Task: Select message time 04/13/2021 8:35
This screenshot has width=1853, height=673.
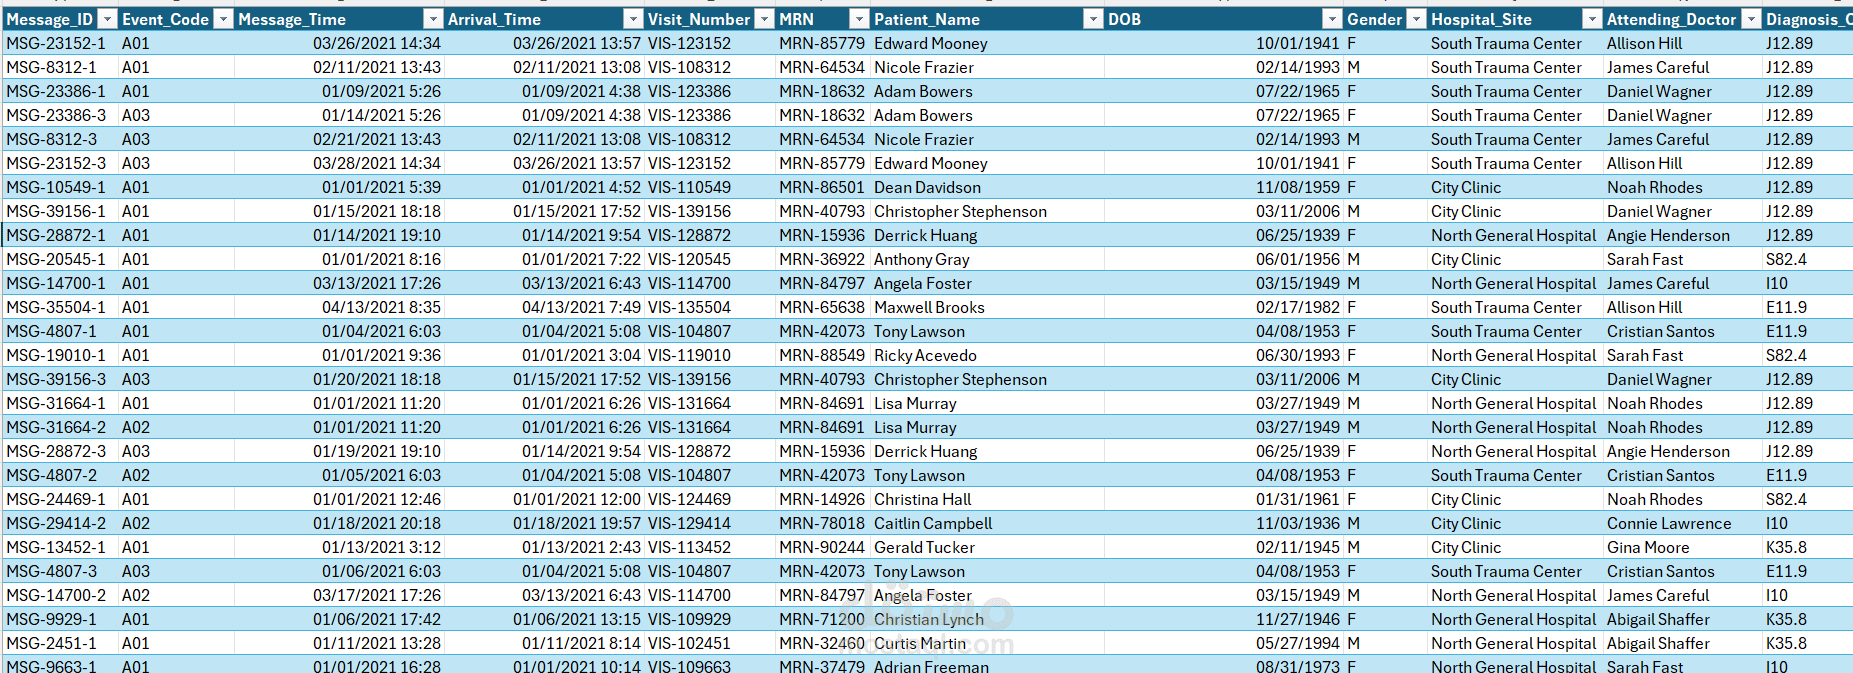Action: [381, 307]
